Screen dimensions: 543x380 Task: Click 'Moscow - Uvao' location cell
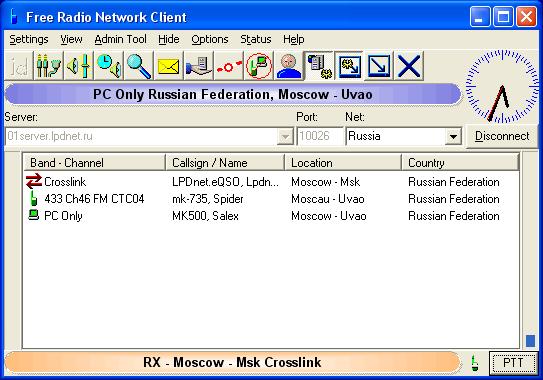329,216
